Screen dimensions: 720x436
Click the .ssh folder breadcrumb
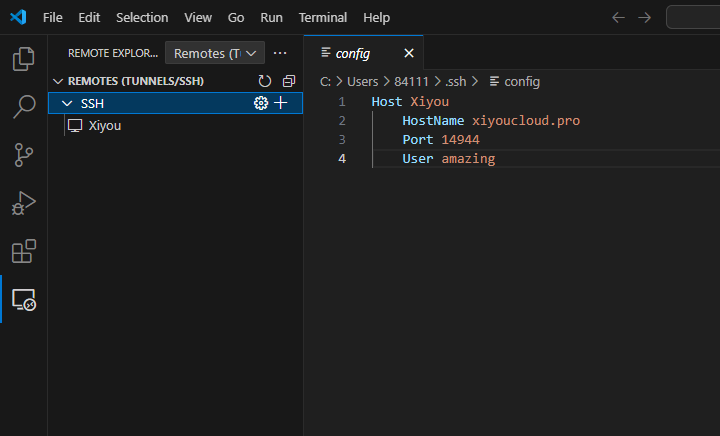pyautogui.click(x=456, y=81)
